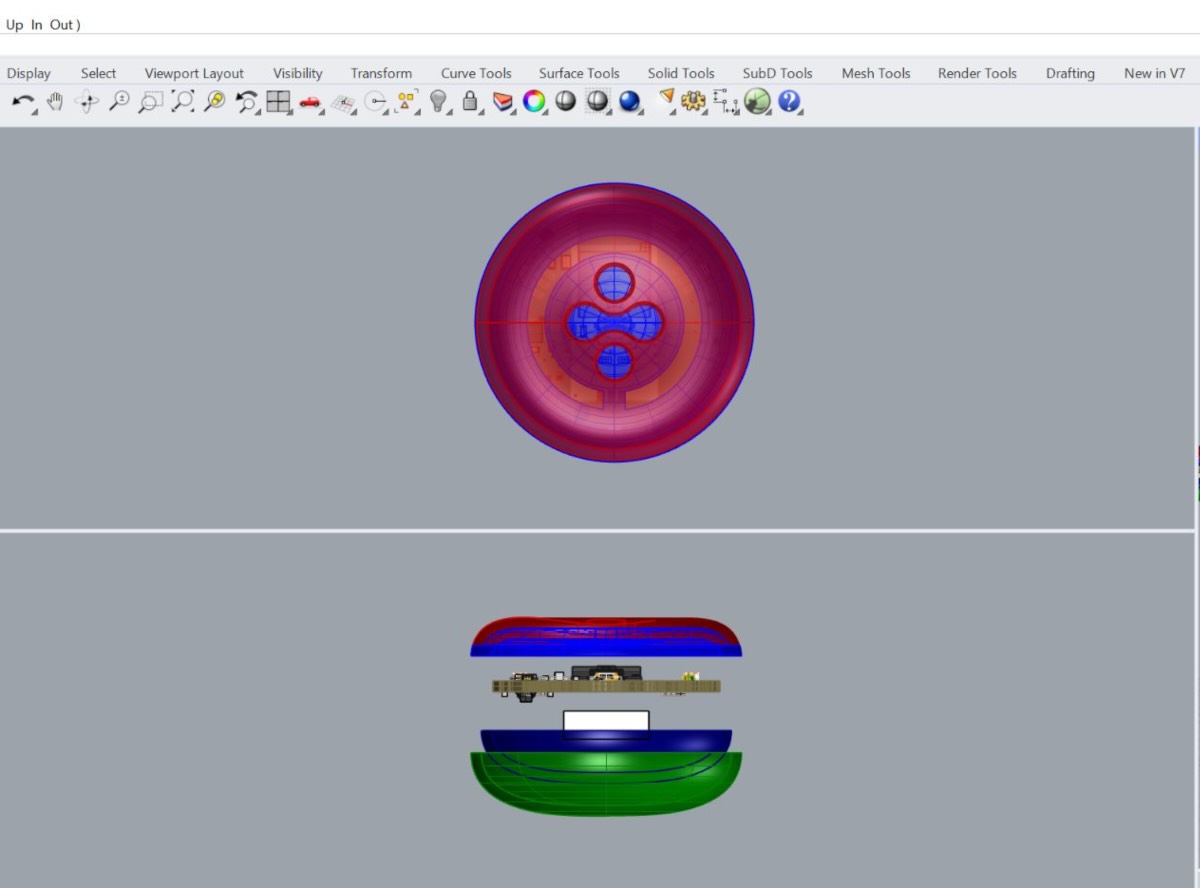The height and width of the screenshot is (888, 1200).
Task: Toggle the shaded sphere display mode
Action: pos(566,101)
